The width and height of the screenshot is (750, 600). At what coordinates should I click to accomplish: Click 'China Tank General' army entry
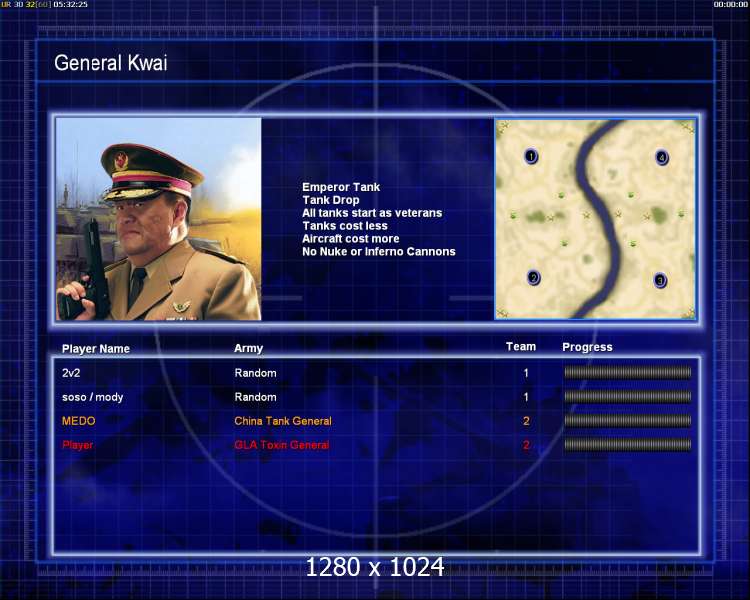283,421
